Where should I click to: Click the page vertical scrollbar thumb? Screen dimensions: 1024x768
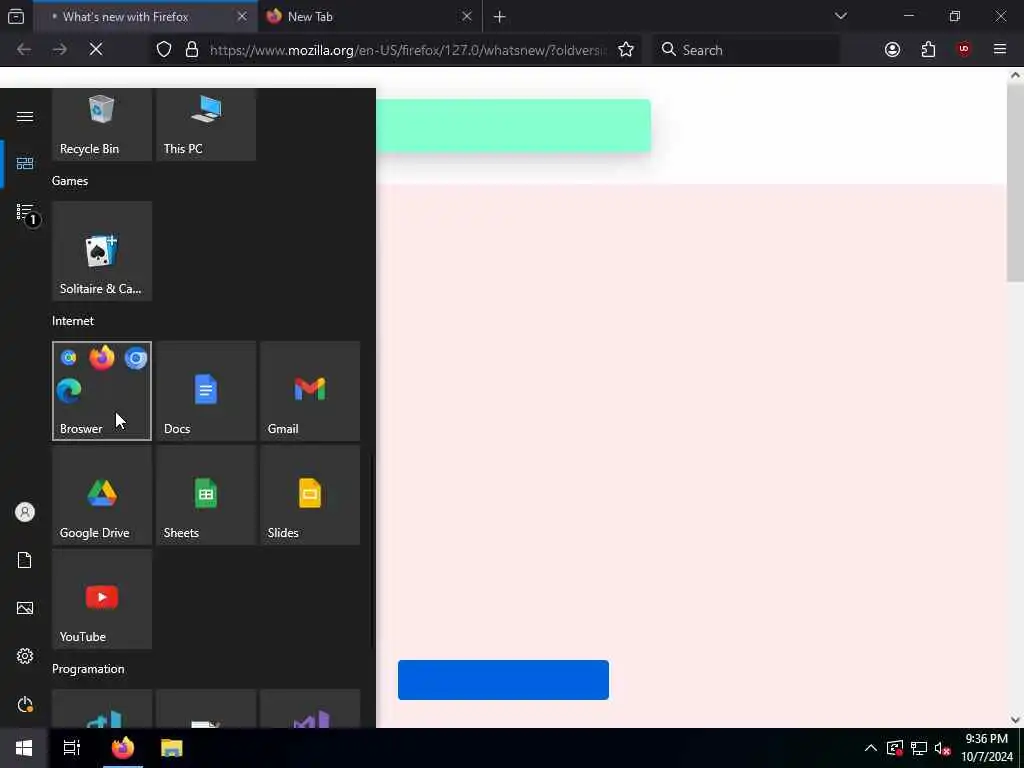point(1015,183)
